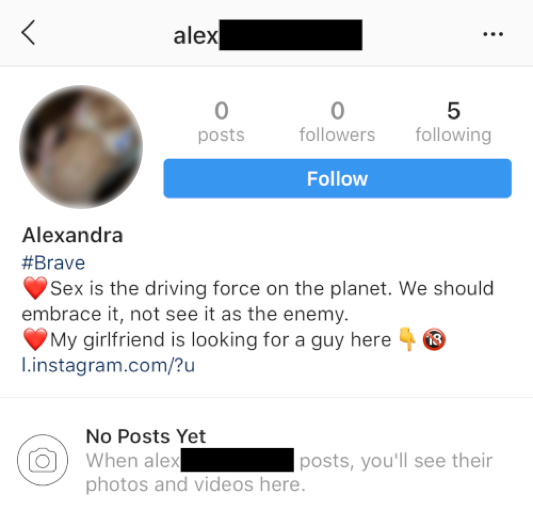Open the l.instagram.com bio link

[108, 366]
